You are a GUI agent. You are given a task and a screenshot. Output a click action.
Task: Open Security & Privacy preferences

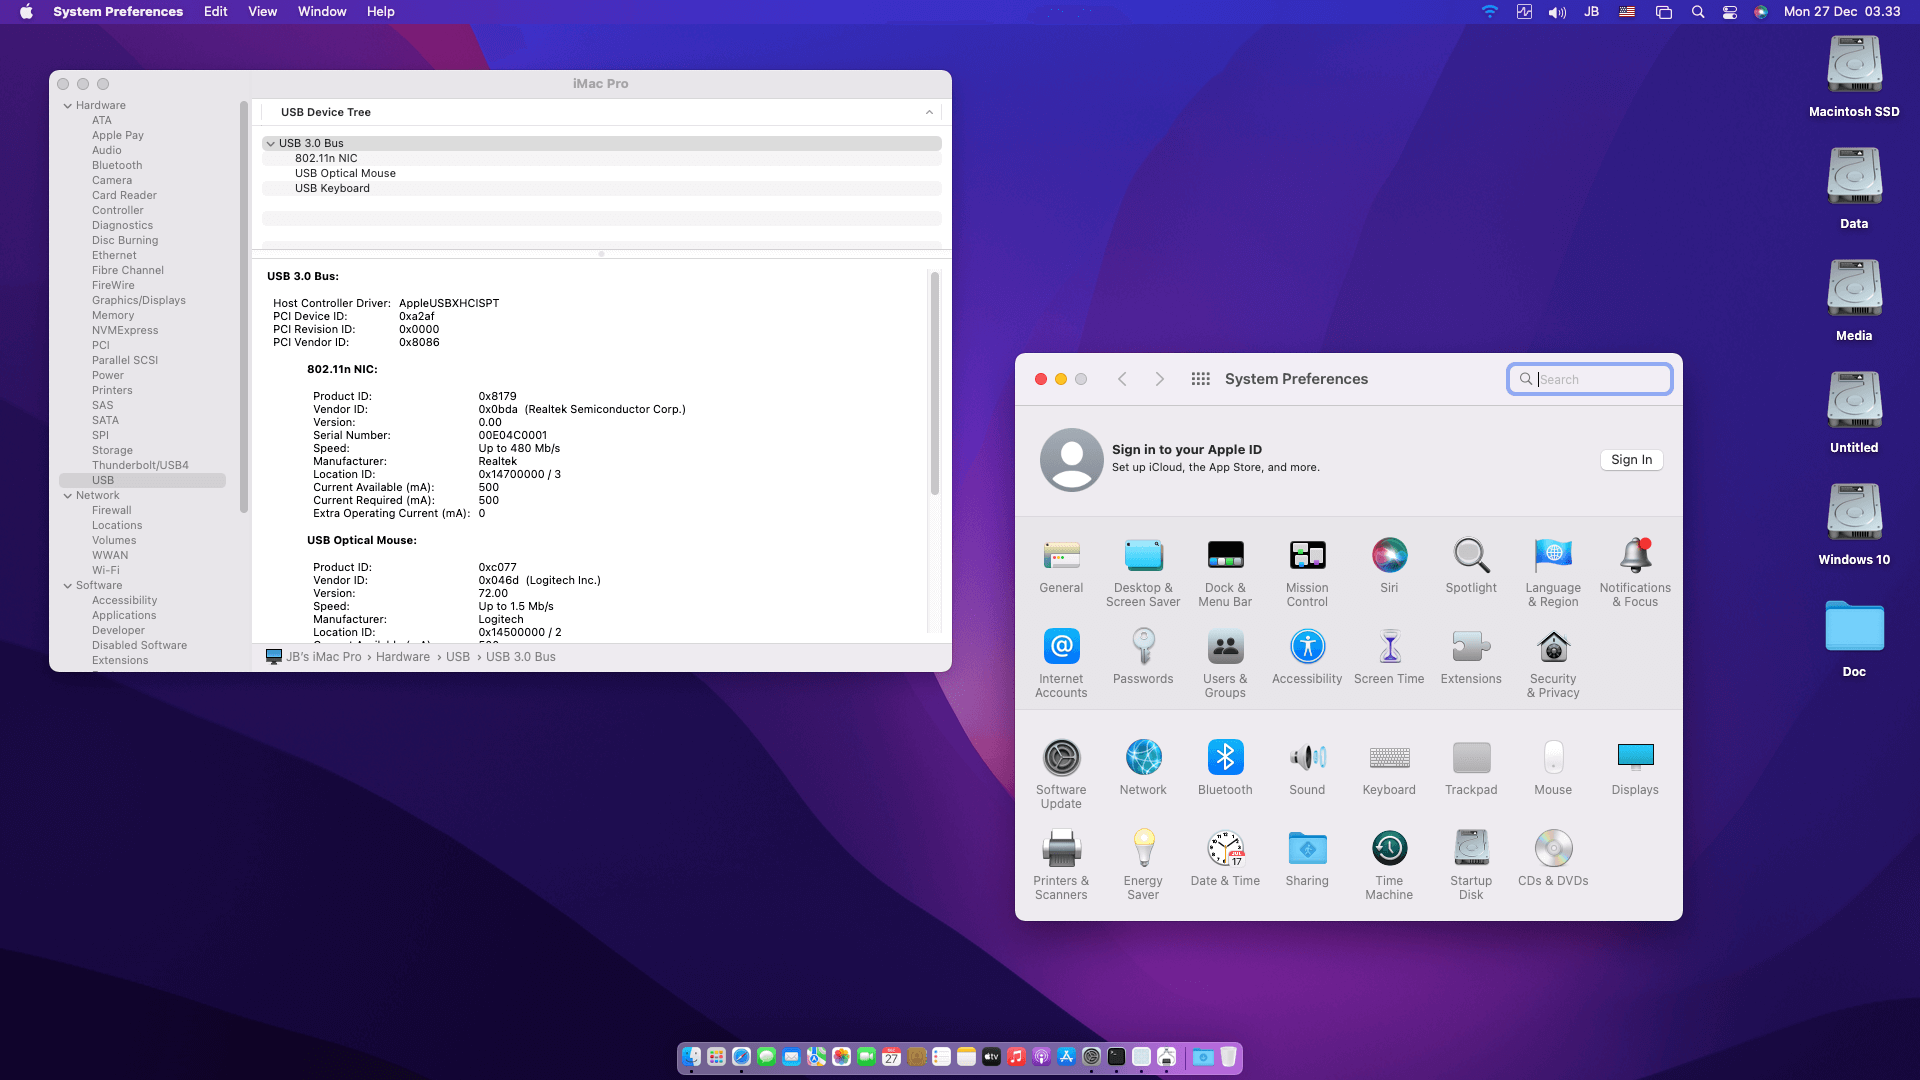[1553, 663]
